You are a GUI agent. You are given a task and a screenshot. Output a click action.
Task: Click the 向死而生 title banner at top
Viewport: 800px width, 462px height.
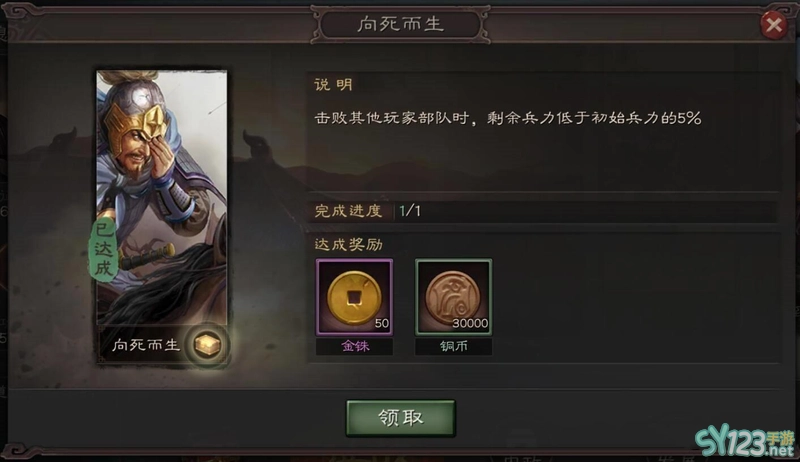[x=401, y=24]
